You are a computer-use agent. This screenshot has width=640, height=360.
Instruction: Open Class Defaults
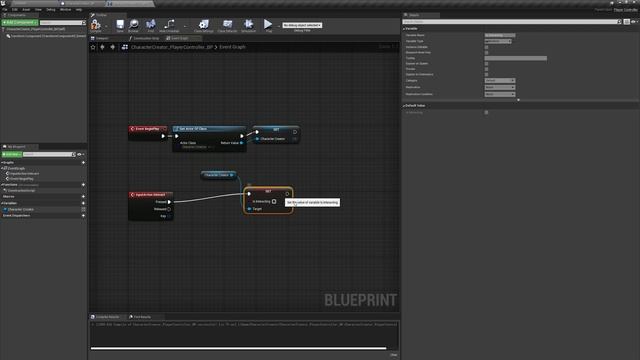[x=227, y=25]
